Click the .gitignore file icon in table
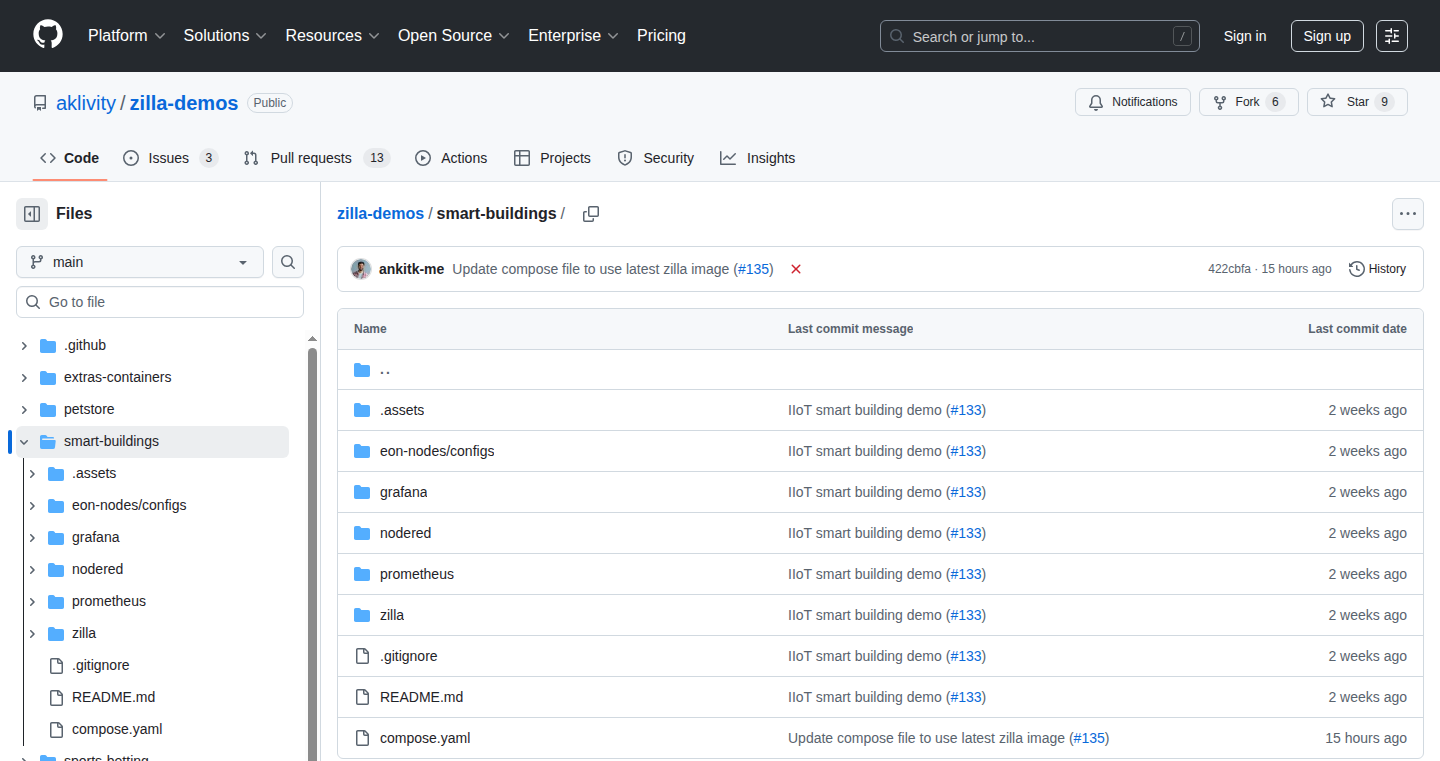1440x761 pixels. pyautogui.click(x=362, y=656)
